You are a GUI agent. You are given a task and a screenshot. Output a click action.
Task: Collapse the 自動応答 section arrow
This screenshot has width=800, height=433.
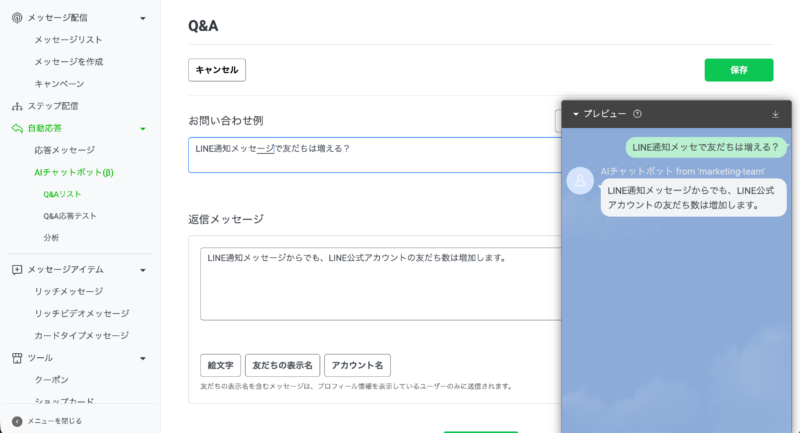tap(143, 129)
